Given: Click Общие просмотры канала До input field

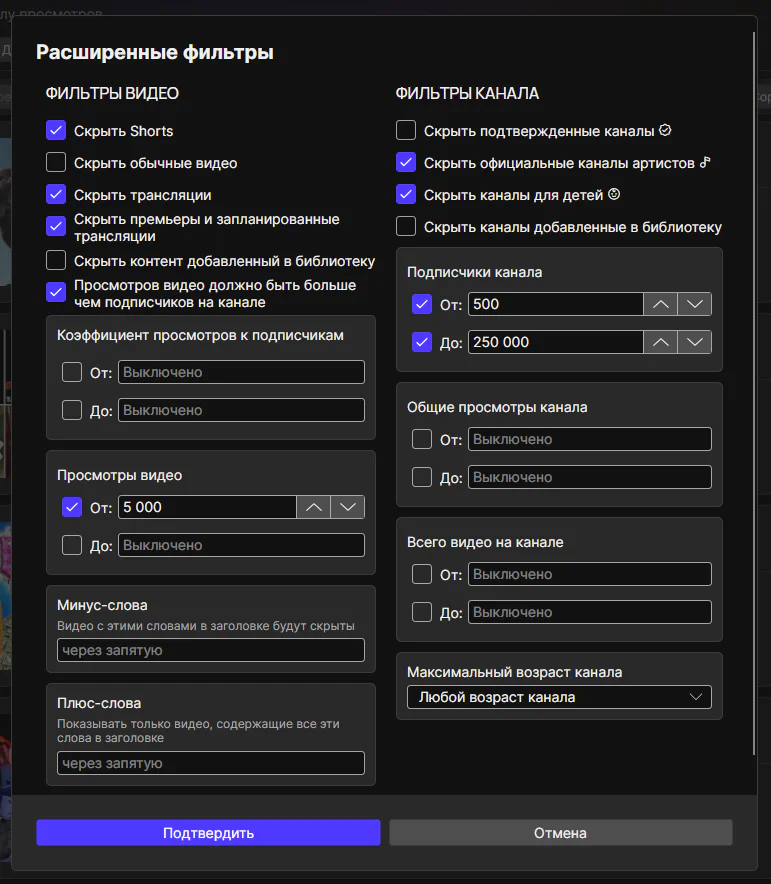Looking at the screenshot, I should pos(590,477).
